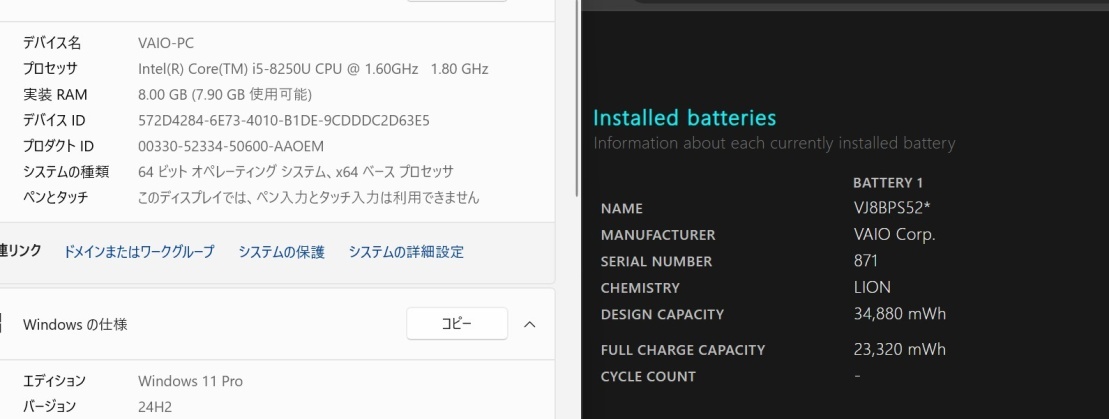Open システムの保護 link
Screen dimensions: 1109x419
click(x=281, y=252)
